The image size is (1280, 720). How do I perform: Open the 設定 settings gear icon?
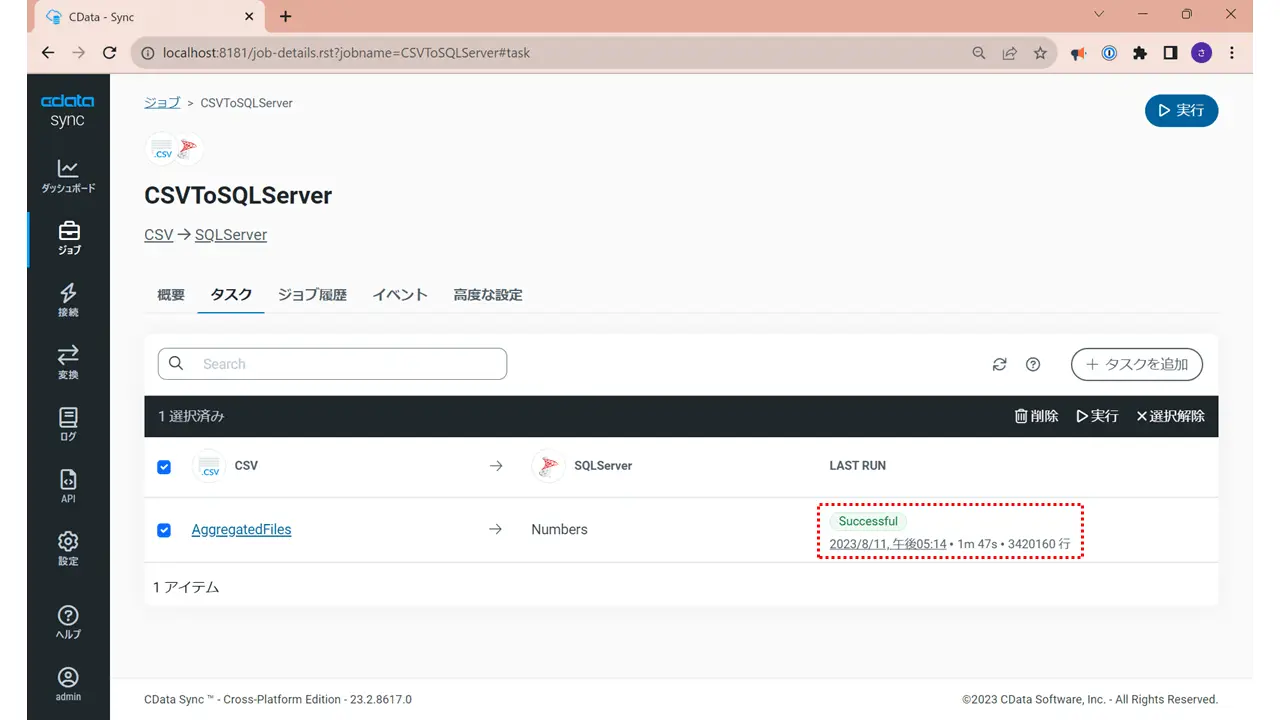coord(68,548)
